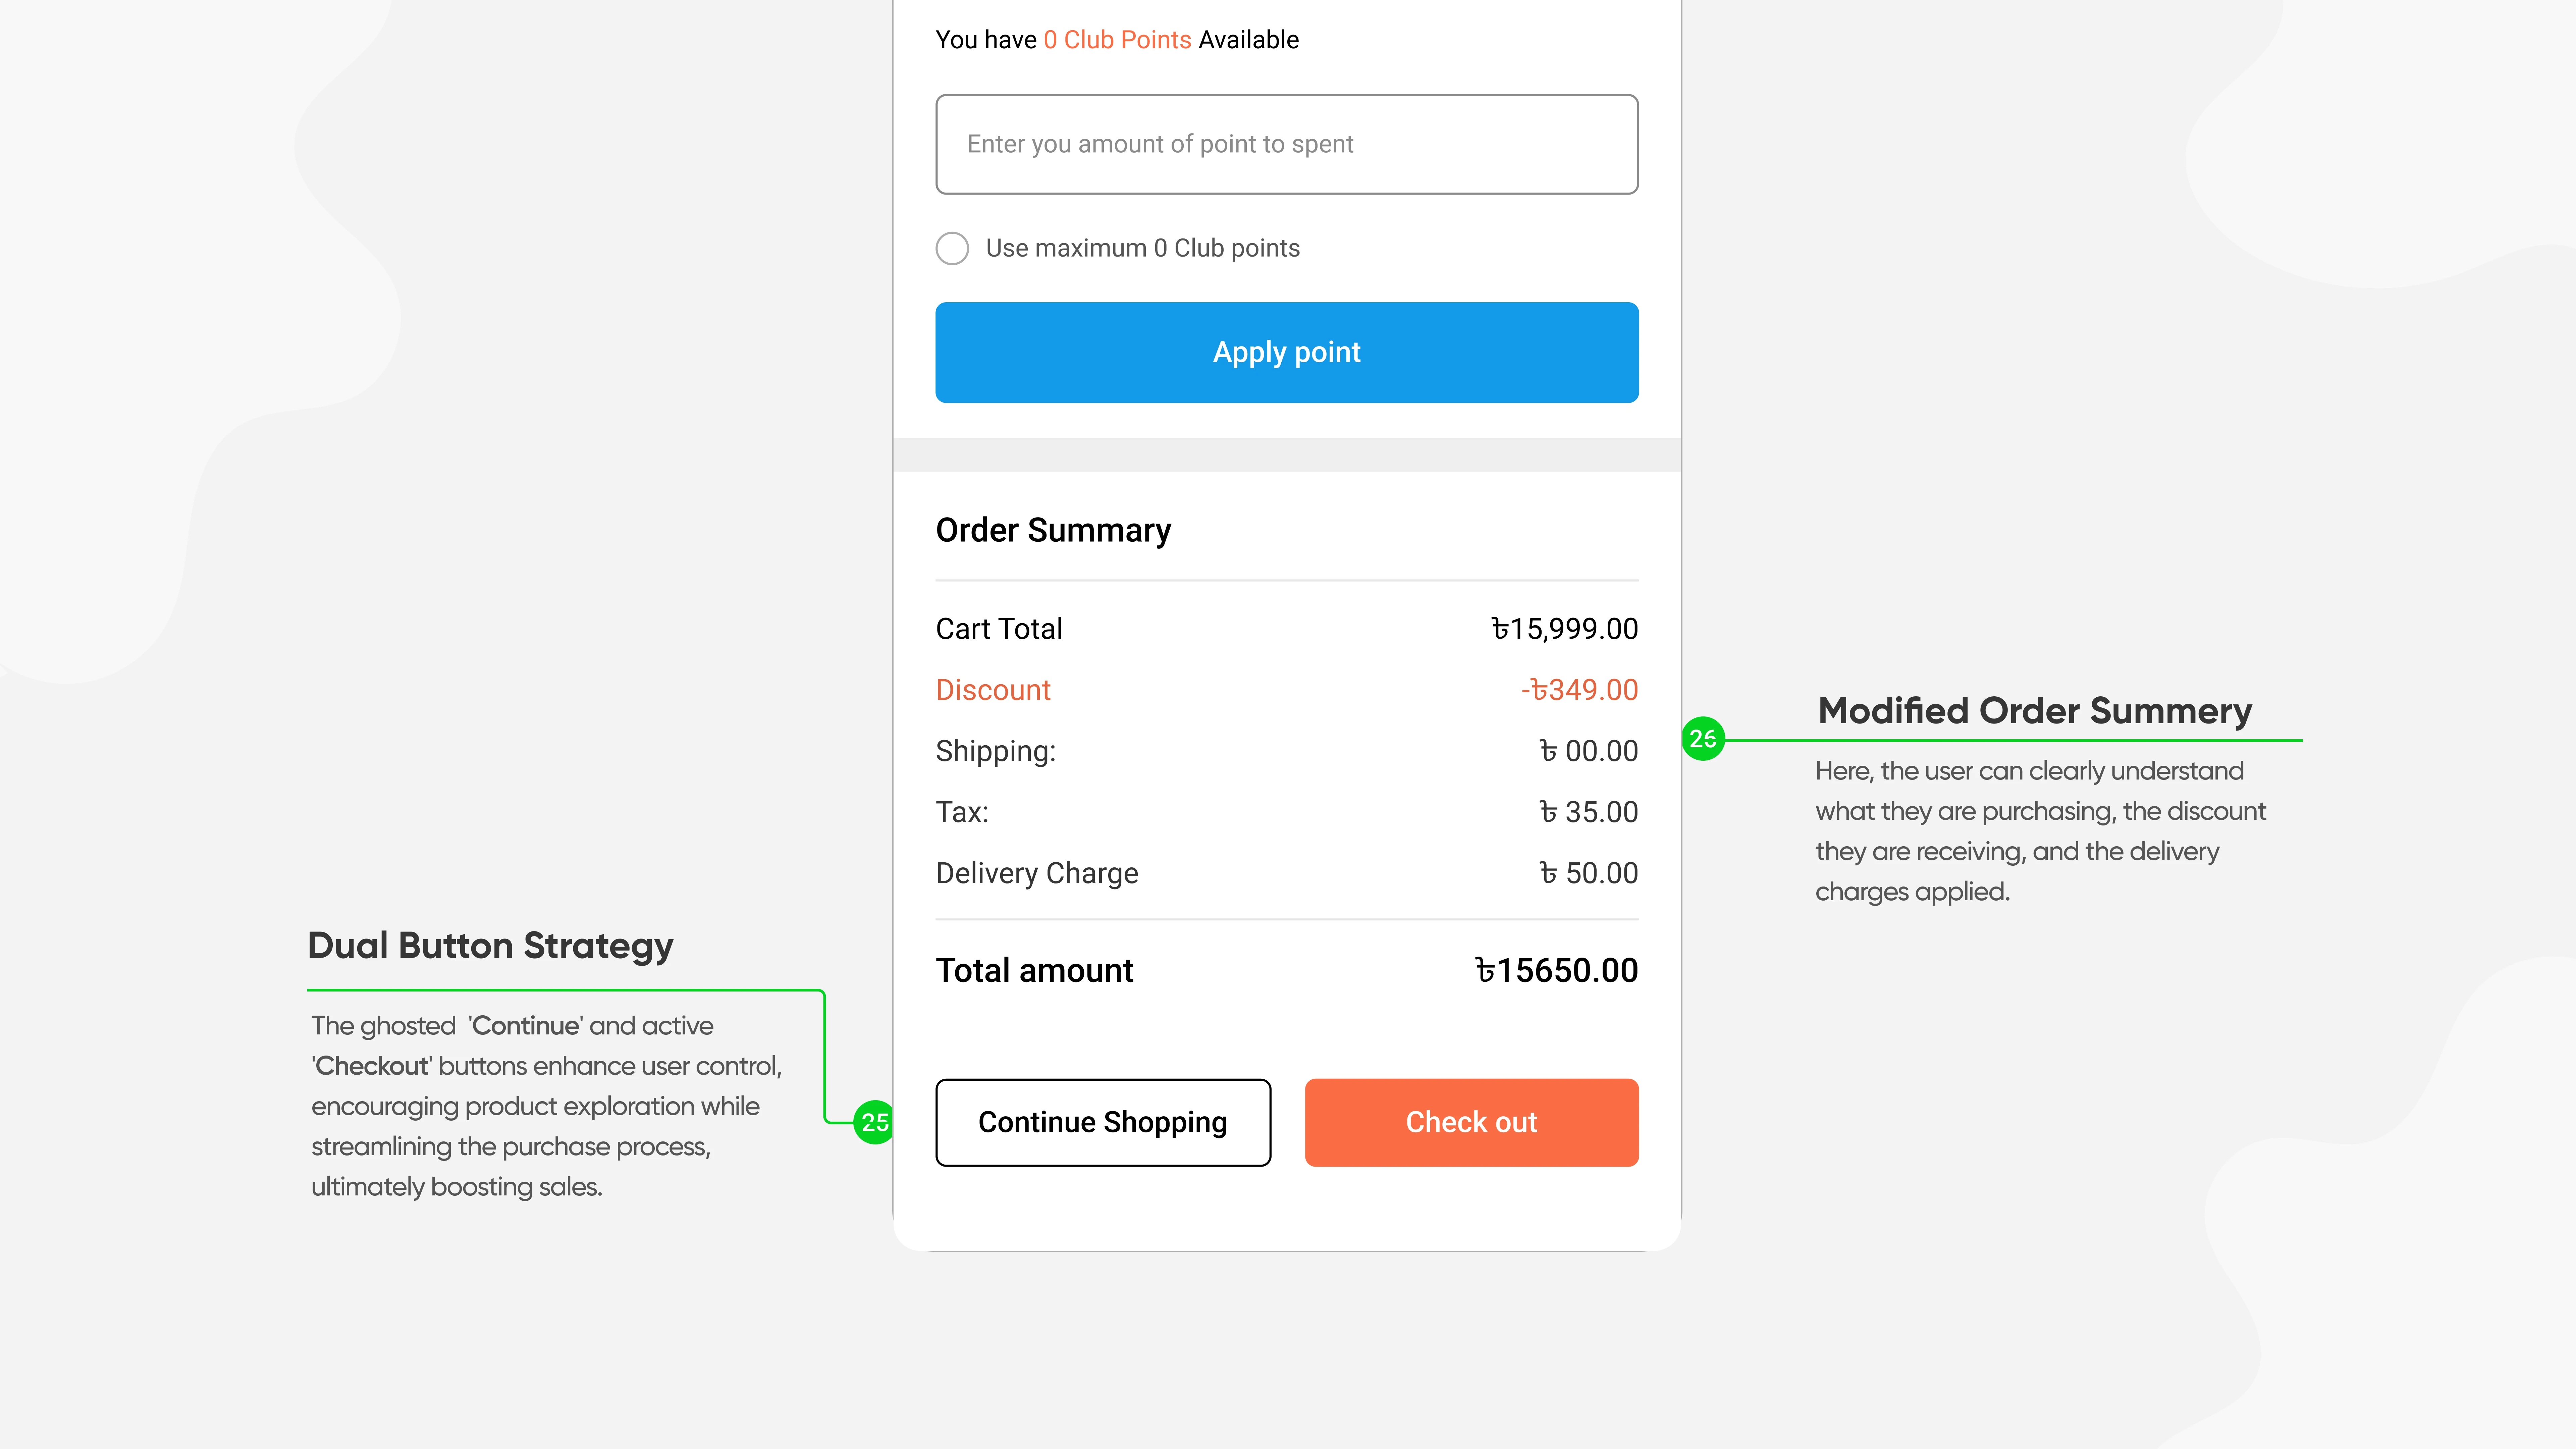This screenshot has width=2576, height=1449.
Task: Proceed with the orange Check out button
Action: (x=1471, y=1122)
